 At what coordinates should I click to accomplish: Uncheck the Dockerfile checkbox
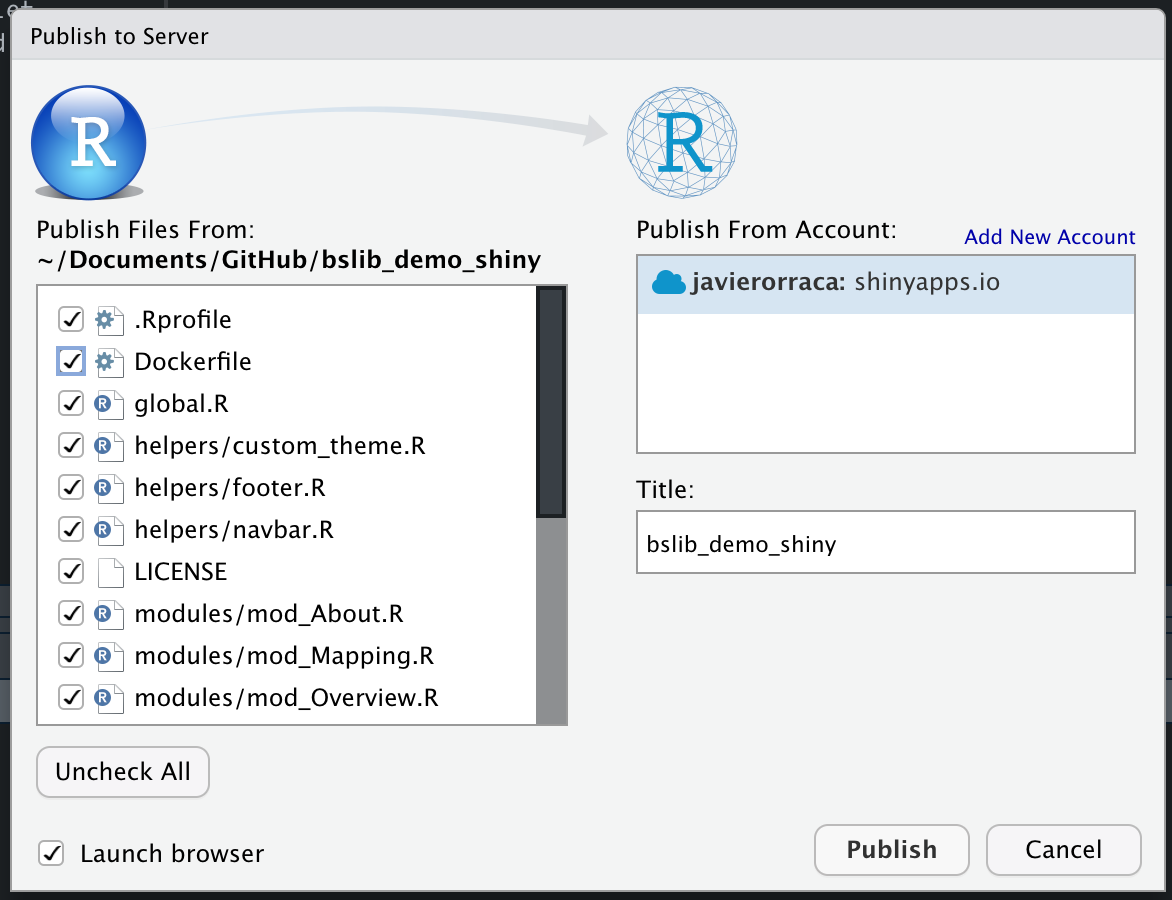click(x=71, y=362)
